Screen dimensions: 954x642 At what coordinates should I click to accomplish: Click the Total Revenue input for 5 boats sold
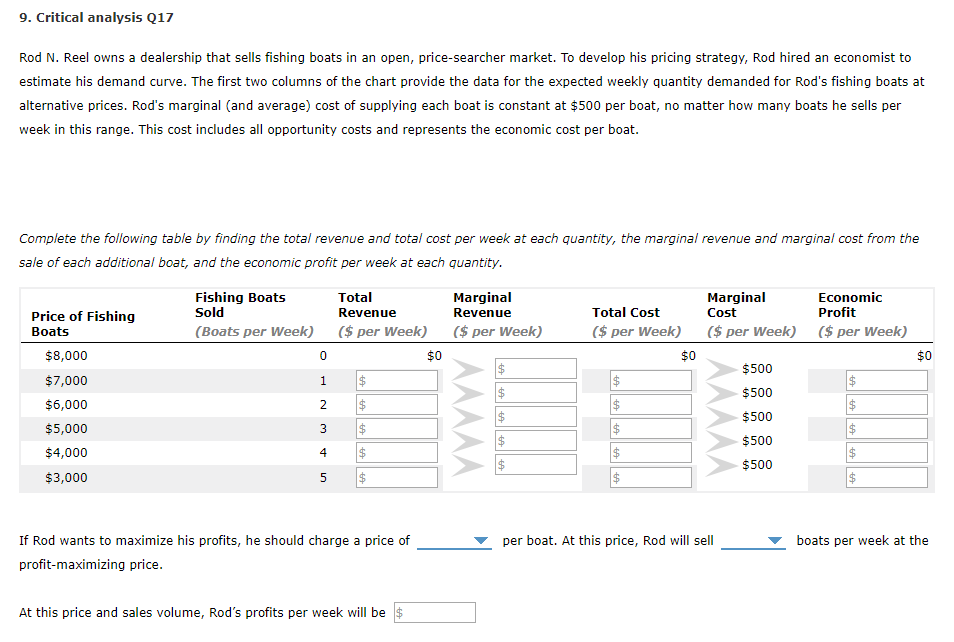pos(396,477)
